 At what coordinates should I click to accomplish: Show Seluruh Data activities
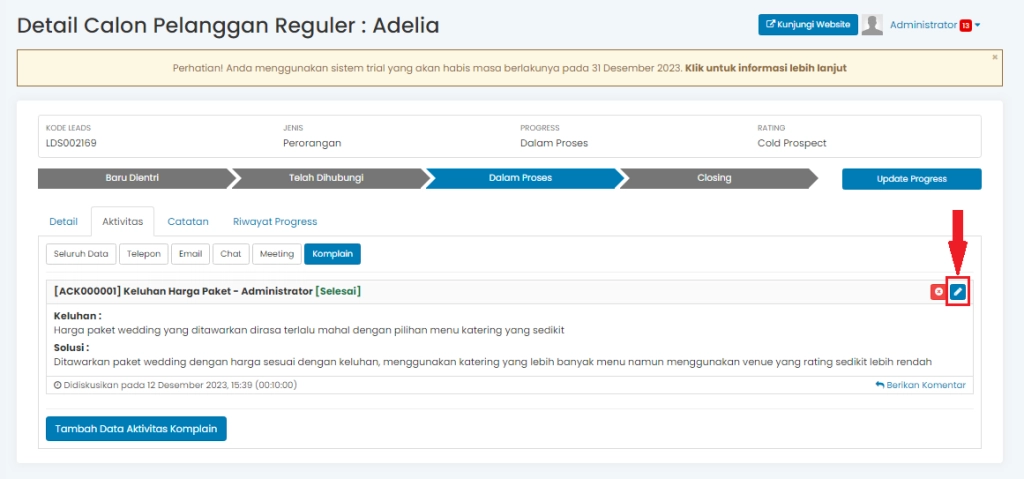coord(80,254)
